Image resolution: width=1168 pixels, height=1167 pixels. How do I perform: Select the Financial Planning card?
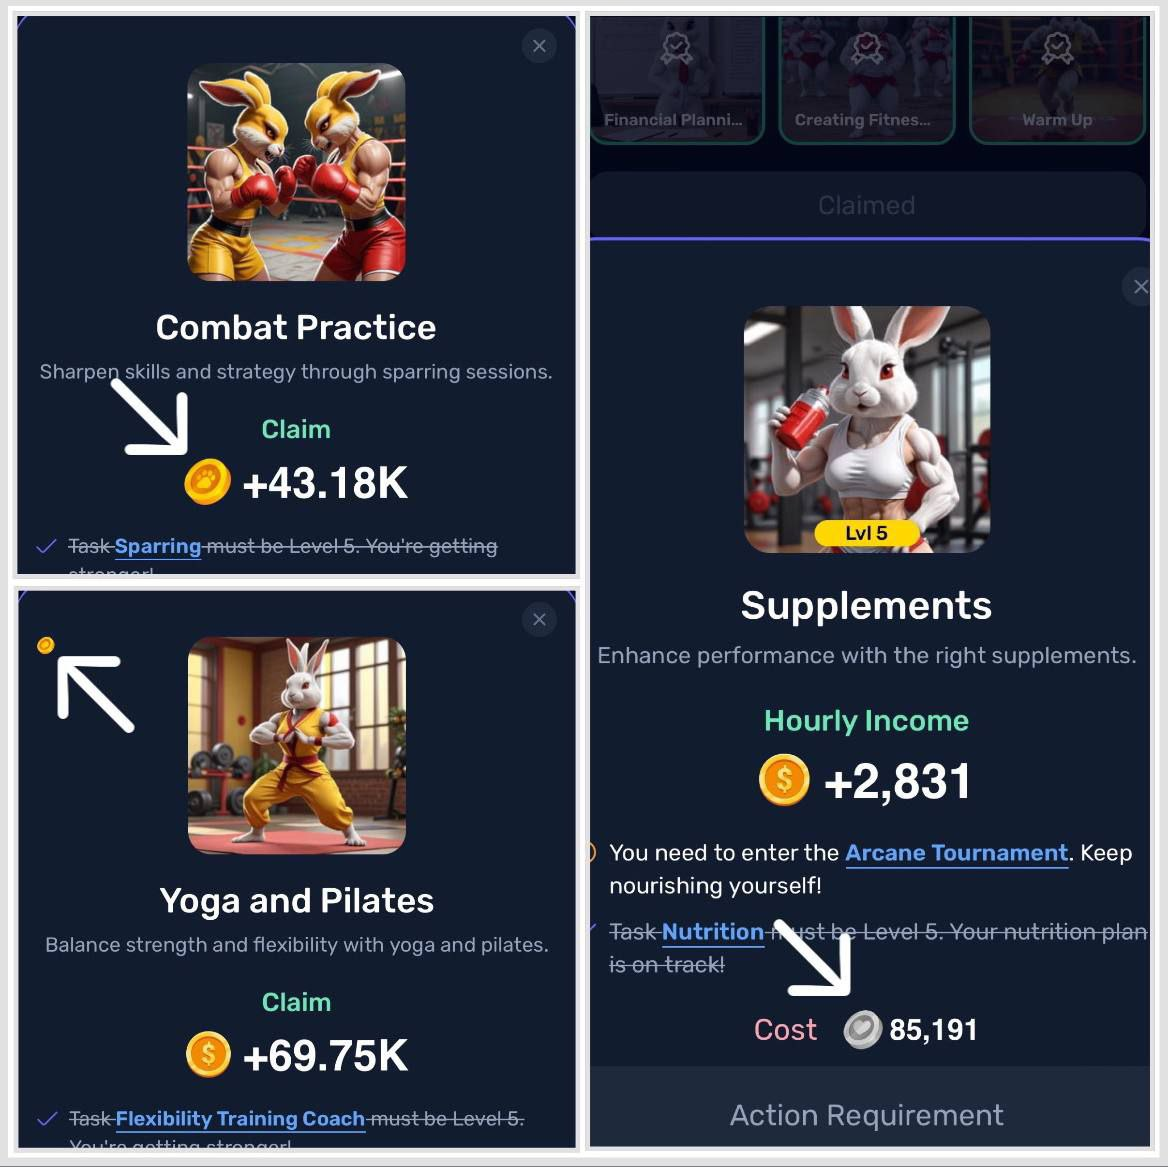click(677, 80)
